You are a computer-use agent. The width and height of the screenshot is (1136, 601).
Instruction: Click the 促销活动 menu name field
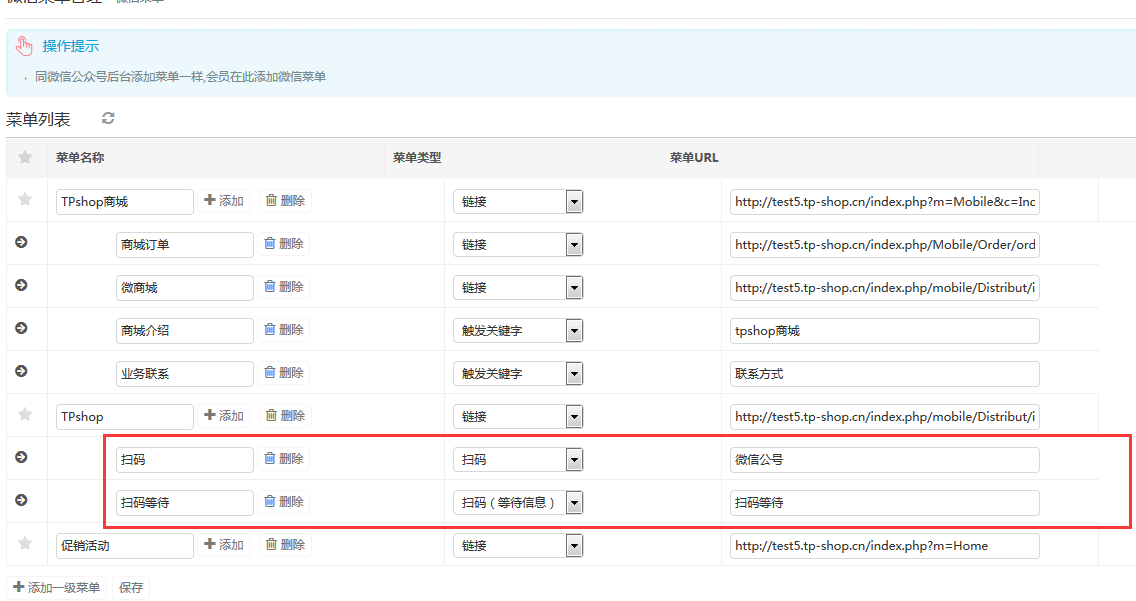(125, 546)
